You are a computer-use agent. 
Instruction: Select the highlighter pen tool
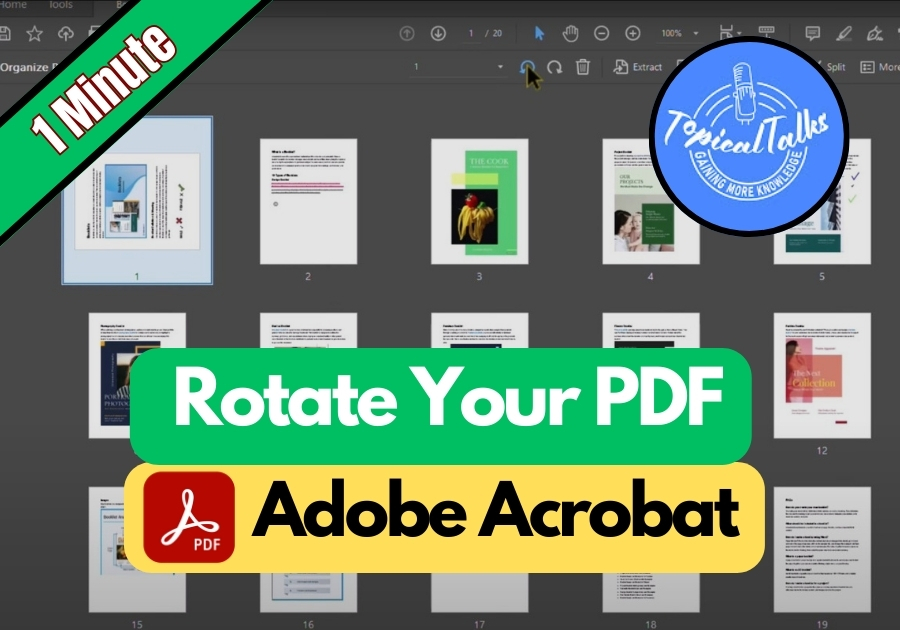pyautogui.click(x=843, y=33)
